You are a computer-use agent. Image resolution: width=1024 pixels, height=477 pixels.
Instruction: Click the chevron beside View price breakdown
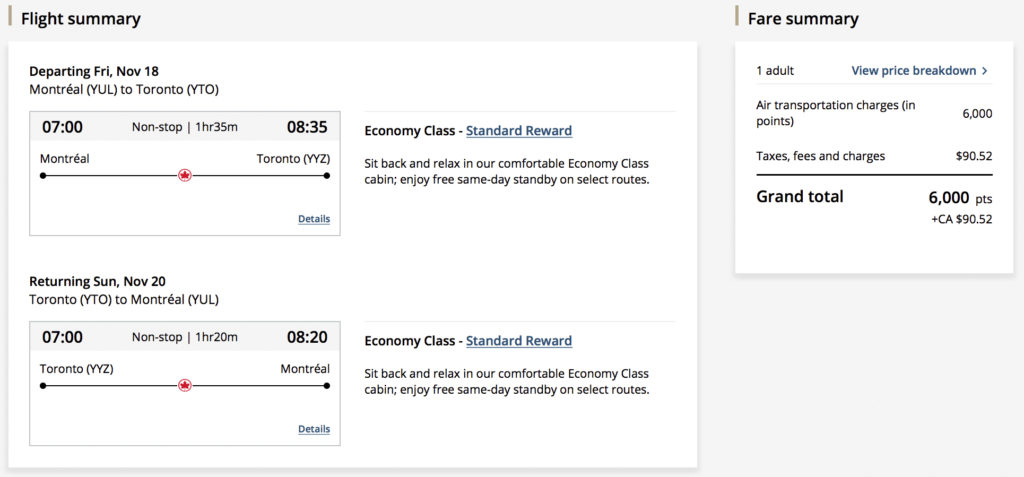coord(985,71)
